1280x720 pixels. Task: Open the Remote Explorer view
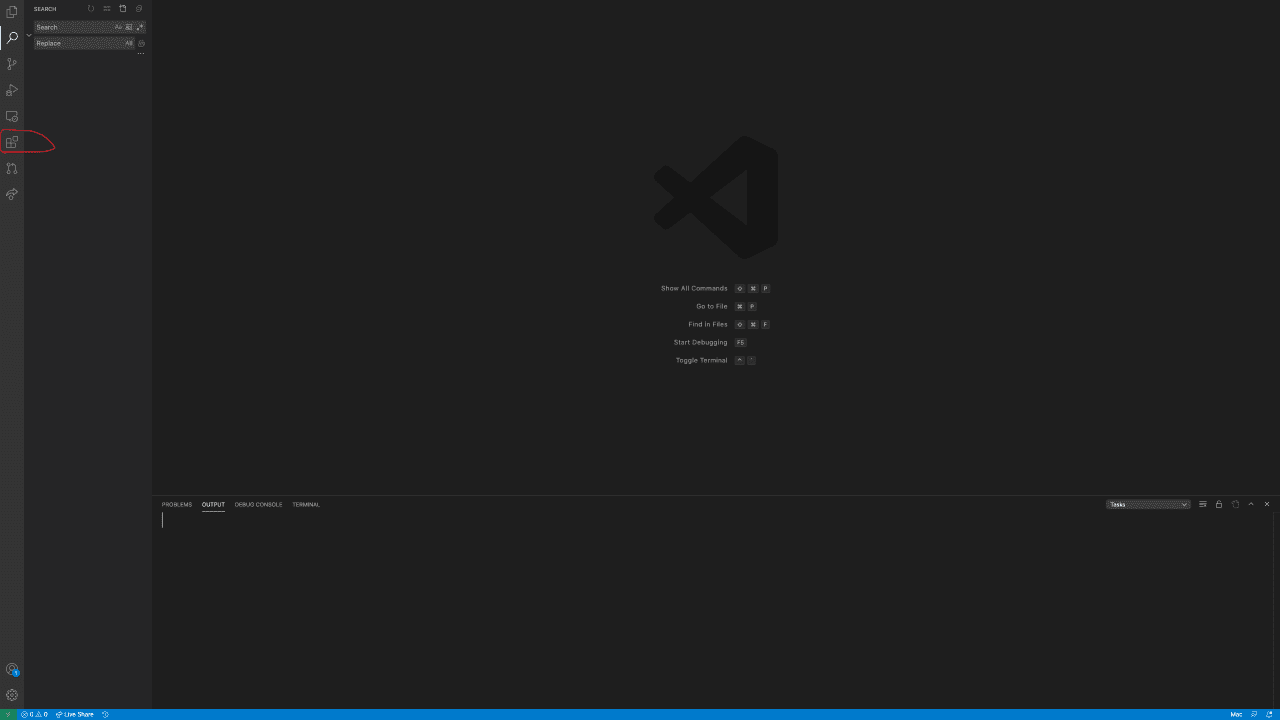click(12, 116)
